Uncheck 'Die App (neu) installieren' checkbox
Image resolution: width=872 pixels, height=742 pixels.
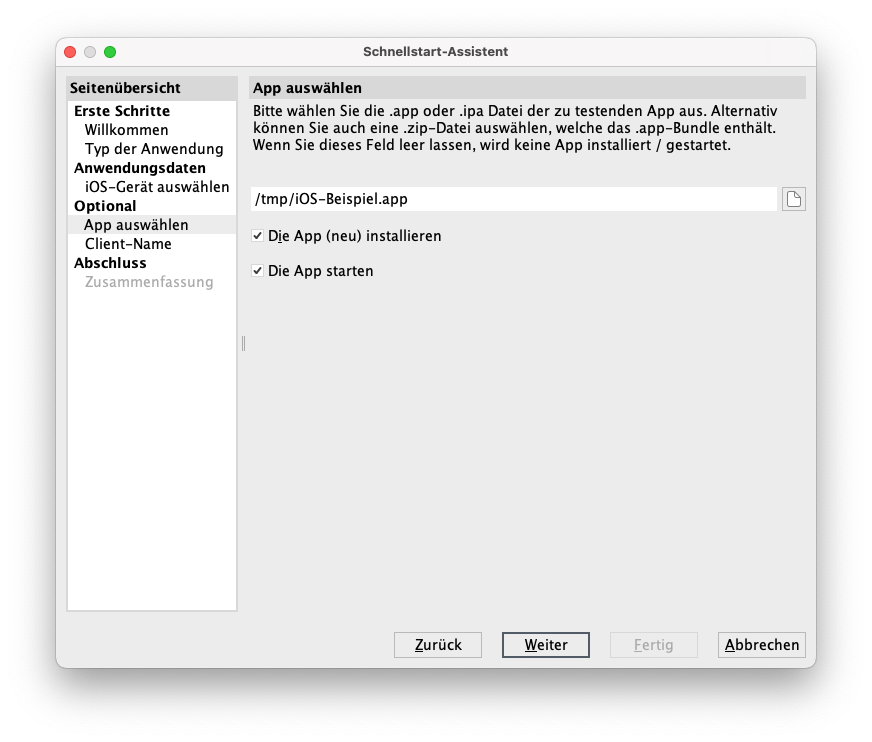coord(257,236)
